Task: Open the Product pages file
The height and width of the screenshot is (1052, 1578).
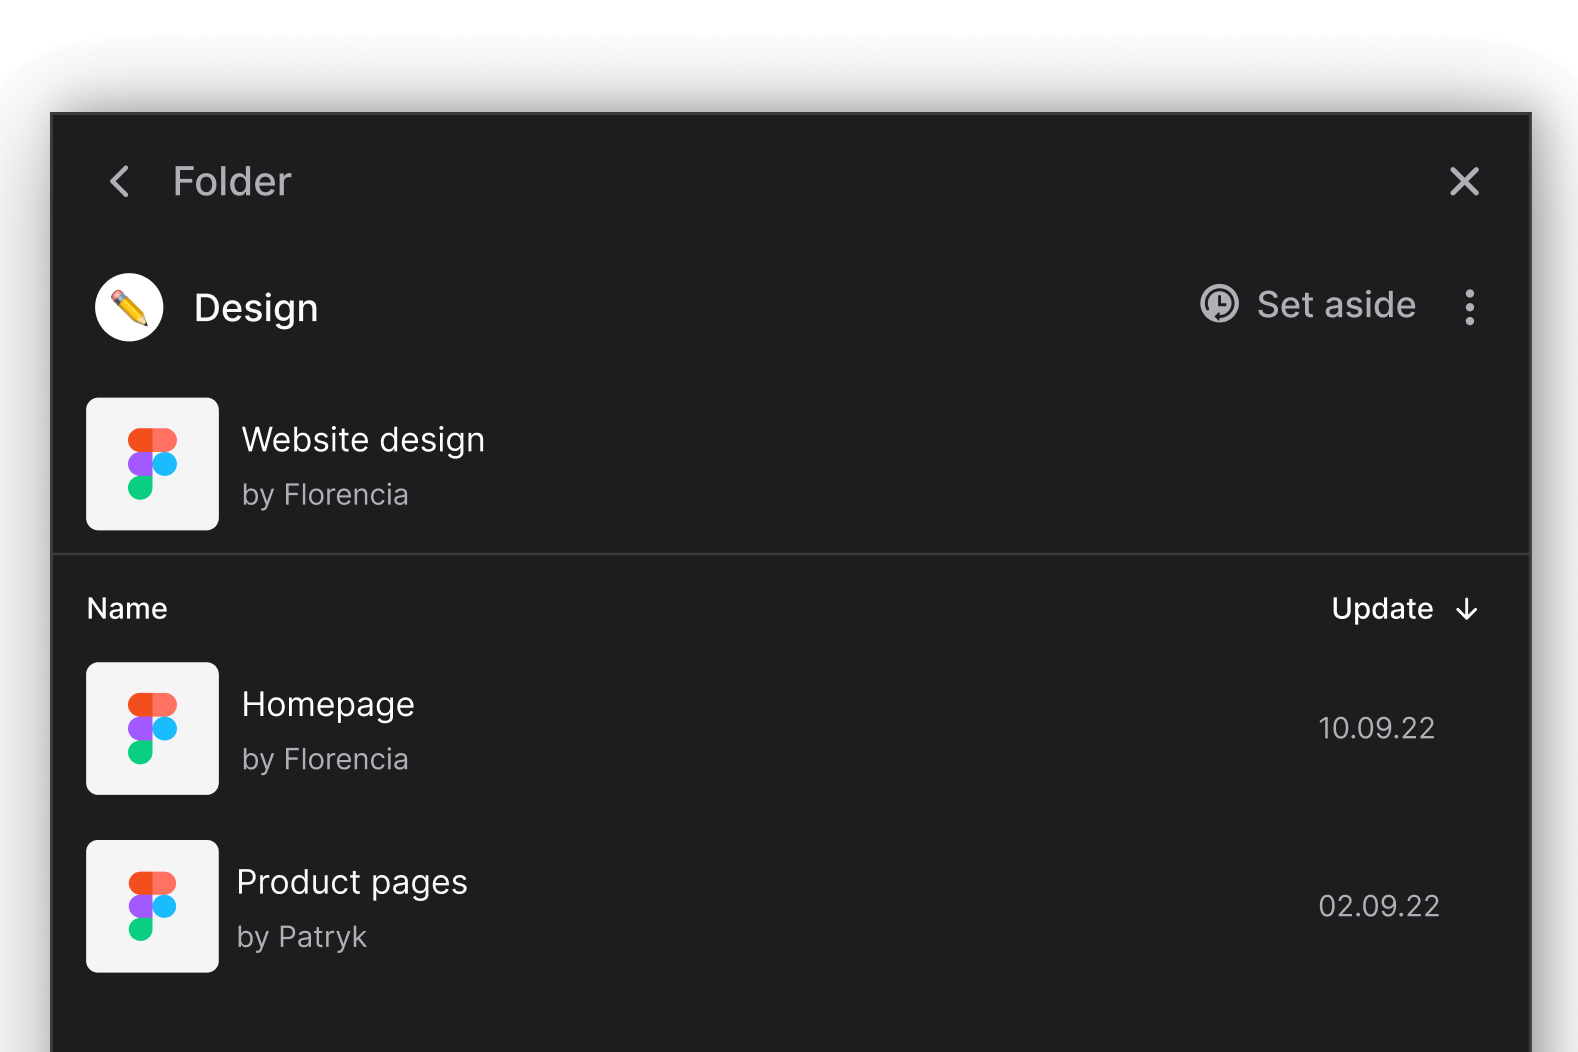Action: click(x=352, y=882)
